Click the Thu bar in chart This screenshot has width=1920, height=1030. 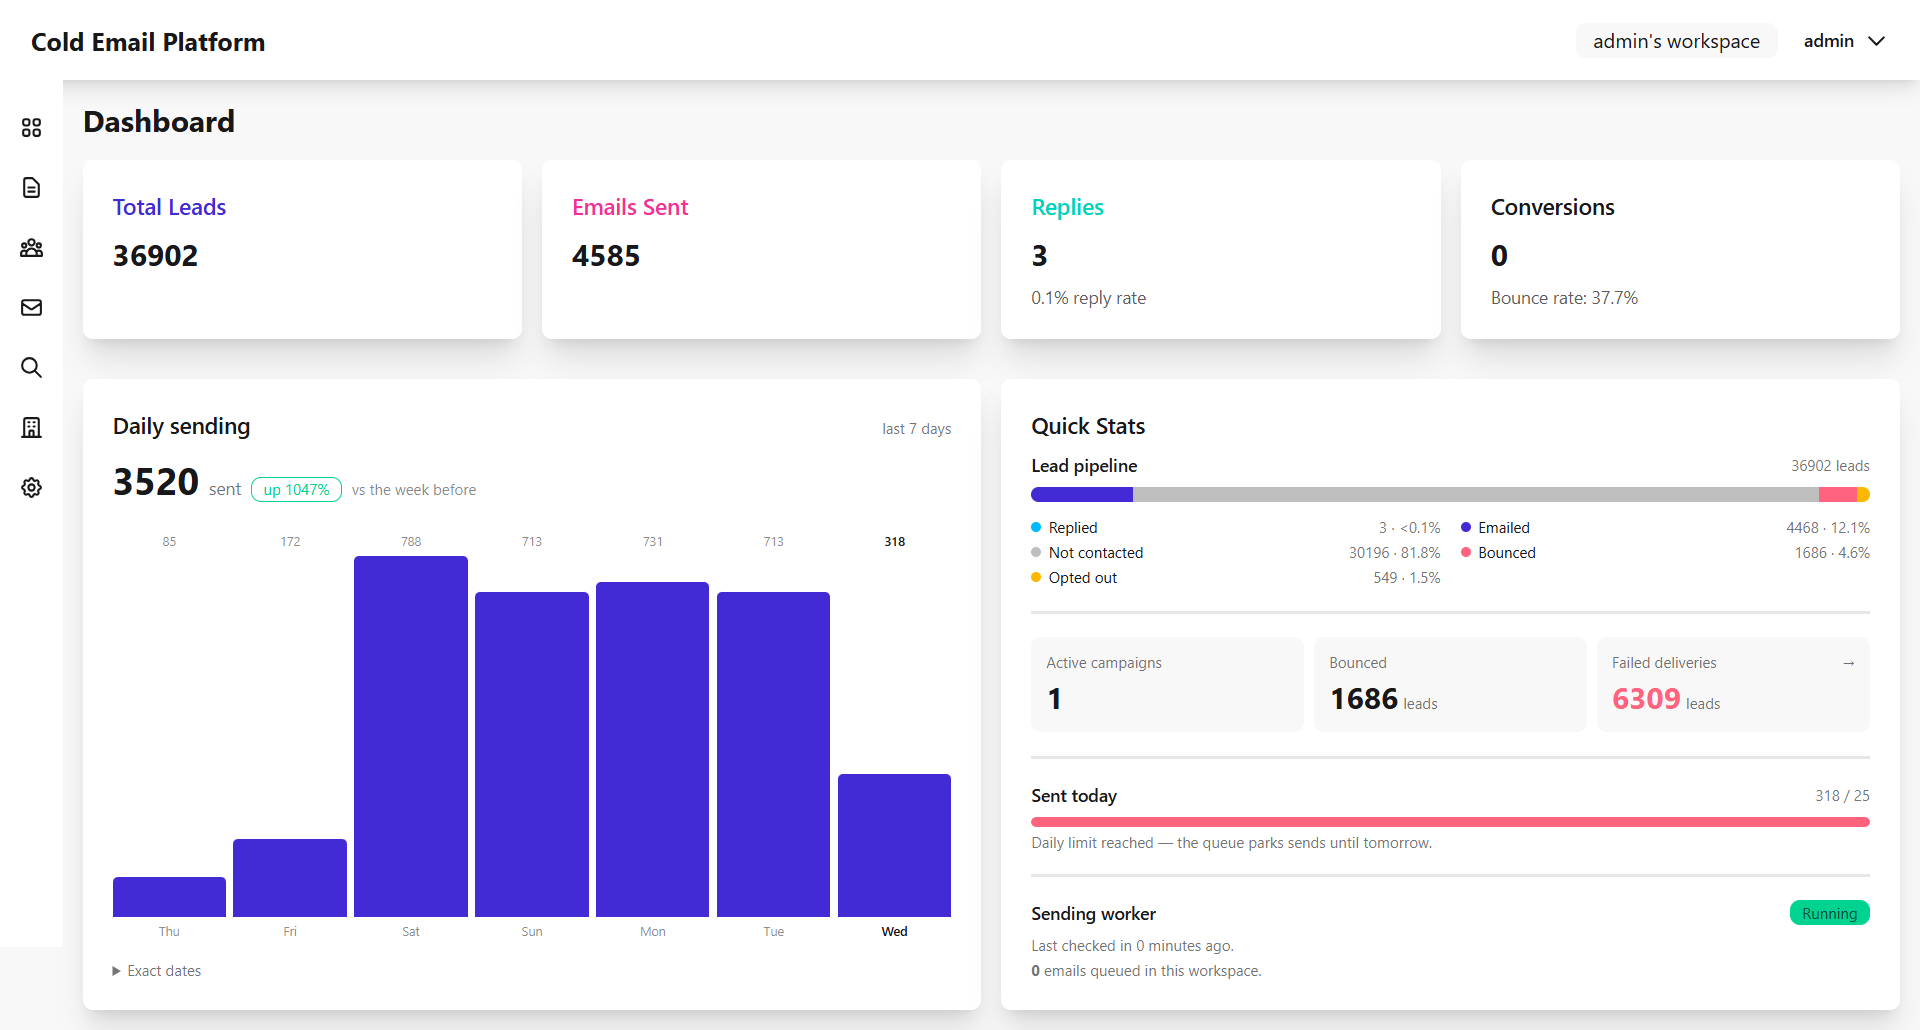(x=169, y=897)
